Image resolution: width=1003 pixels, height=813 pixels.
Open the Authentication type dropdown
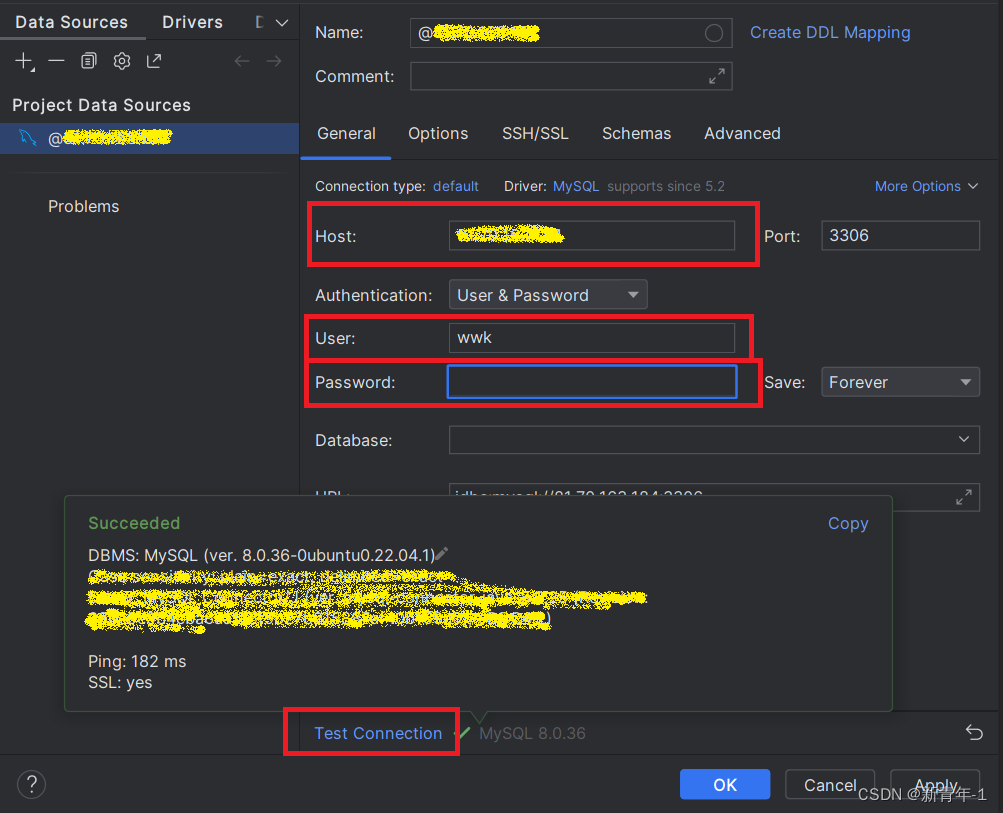[548, 295]
